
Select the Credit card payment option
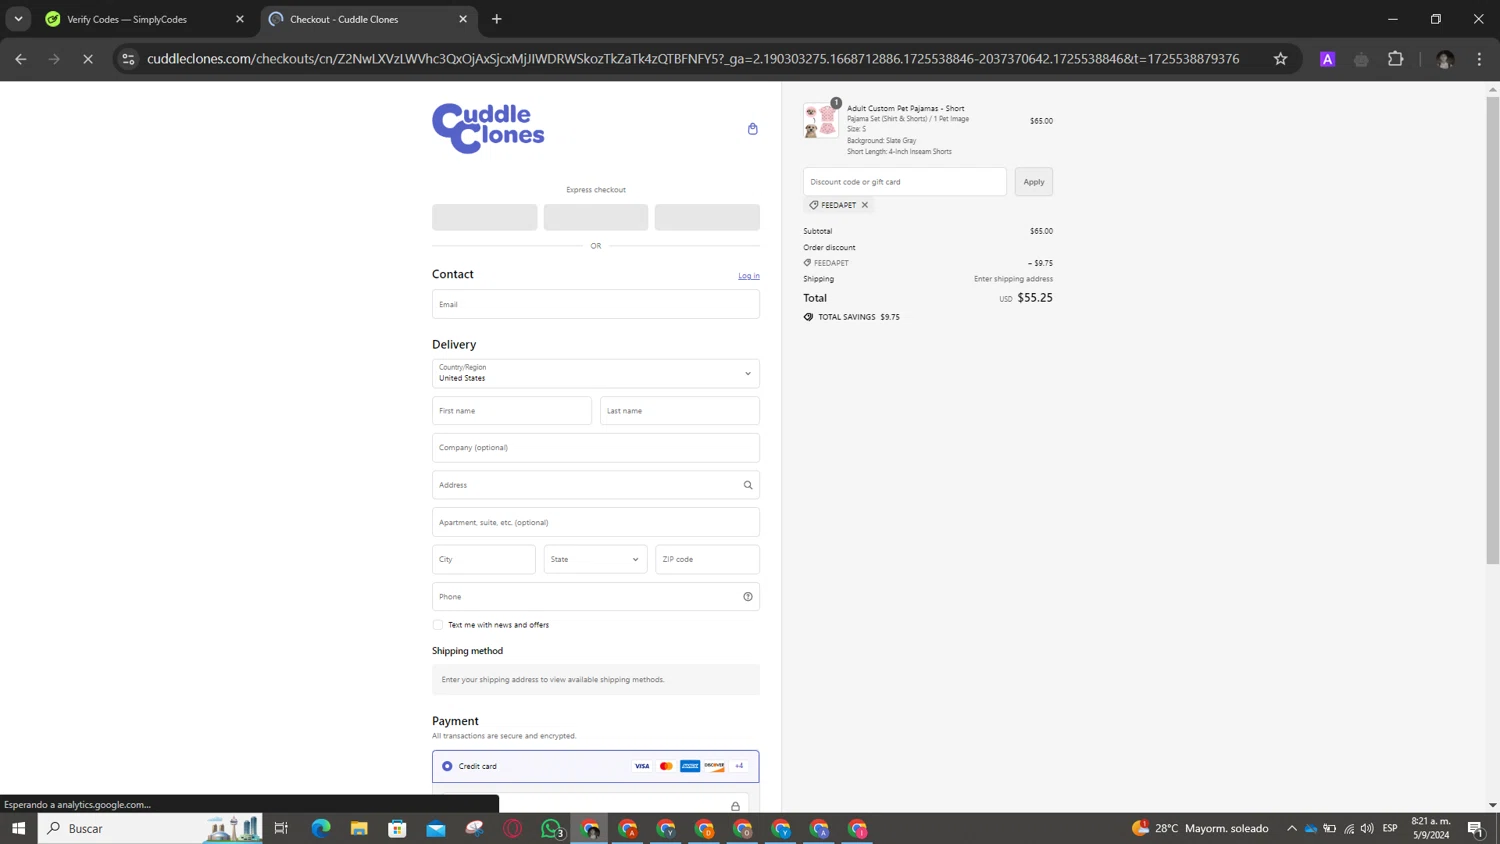(447, 766)
